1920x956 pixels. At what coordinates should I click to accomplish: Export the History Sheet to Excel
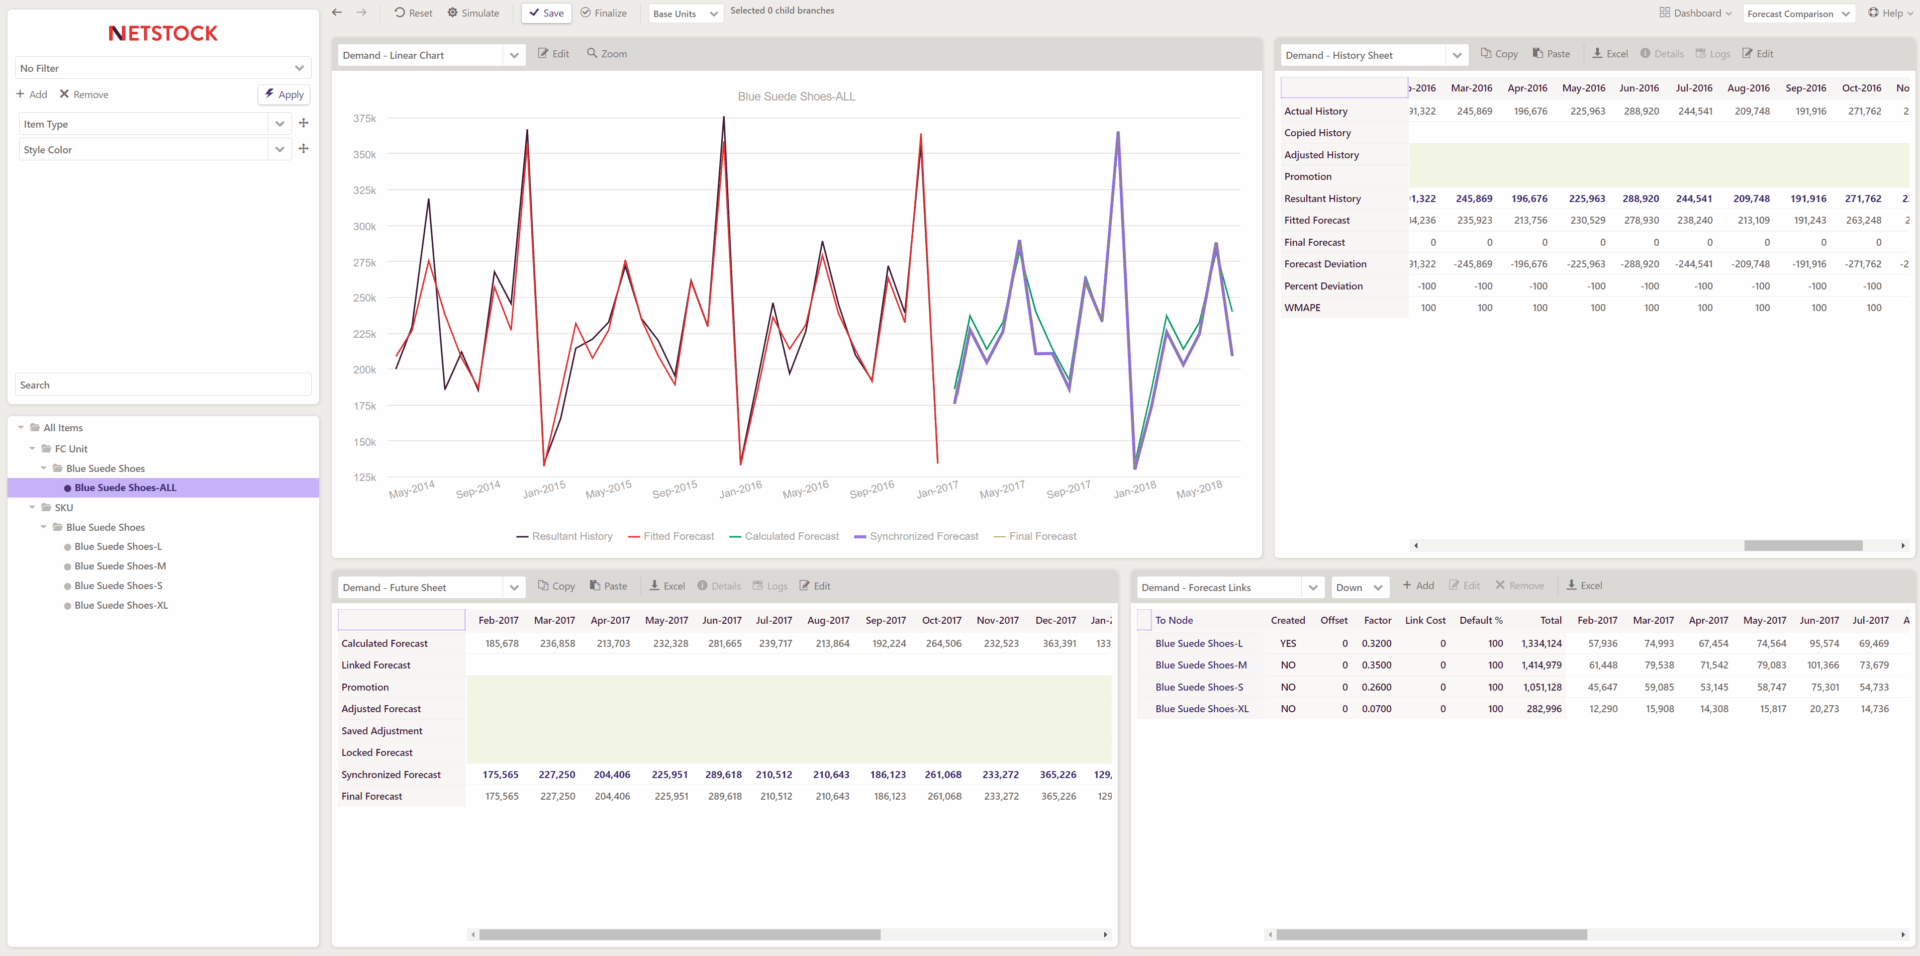(1610, 54)
